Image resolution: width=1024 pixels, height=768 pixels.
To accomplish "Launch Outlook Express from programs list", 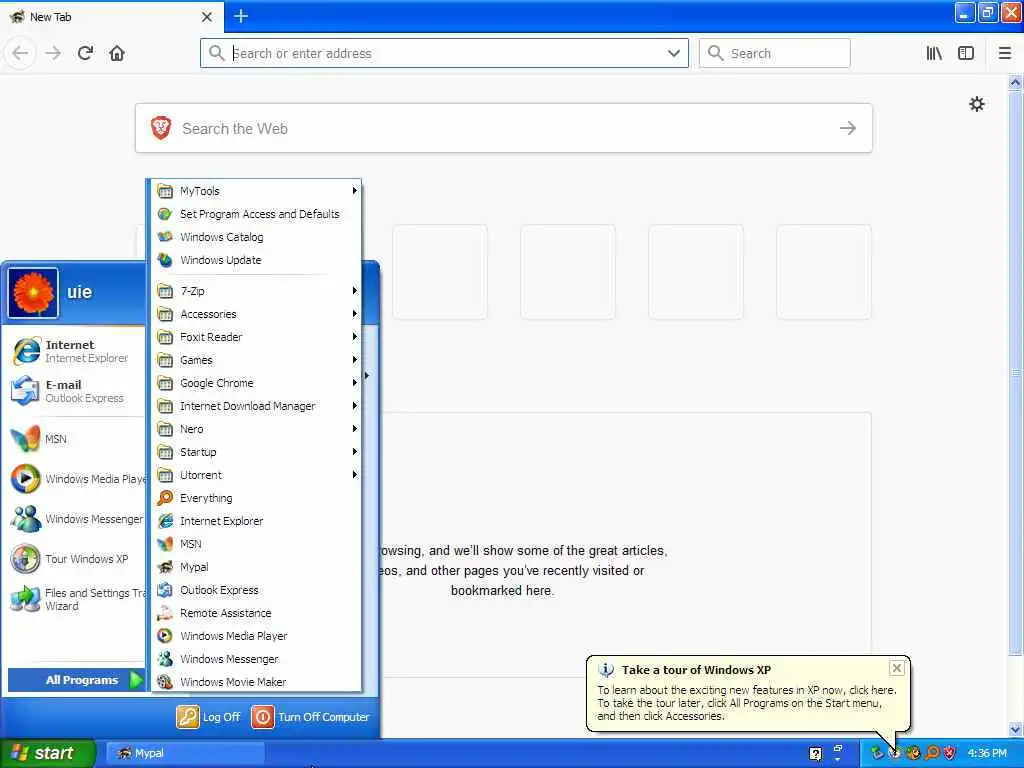I will [x=257, y=590].
